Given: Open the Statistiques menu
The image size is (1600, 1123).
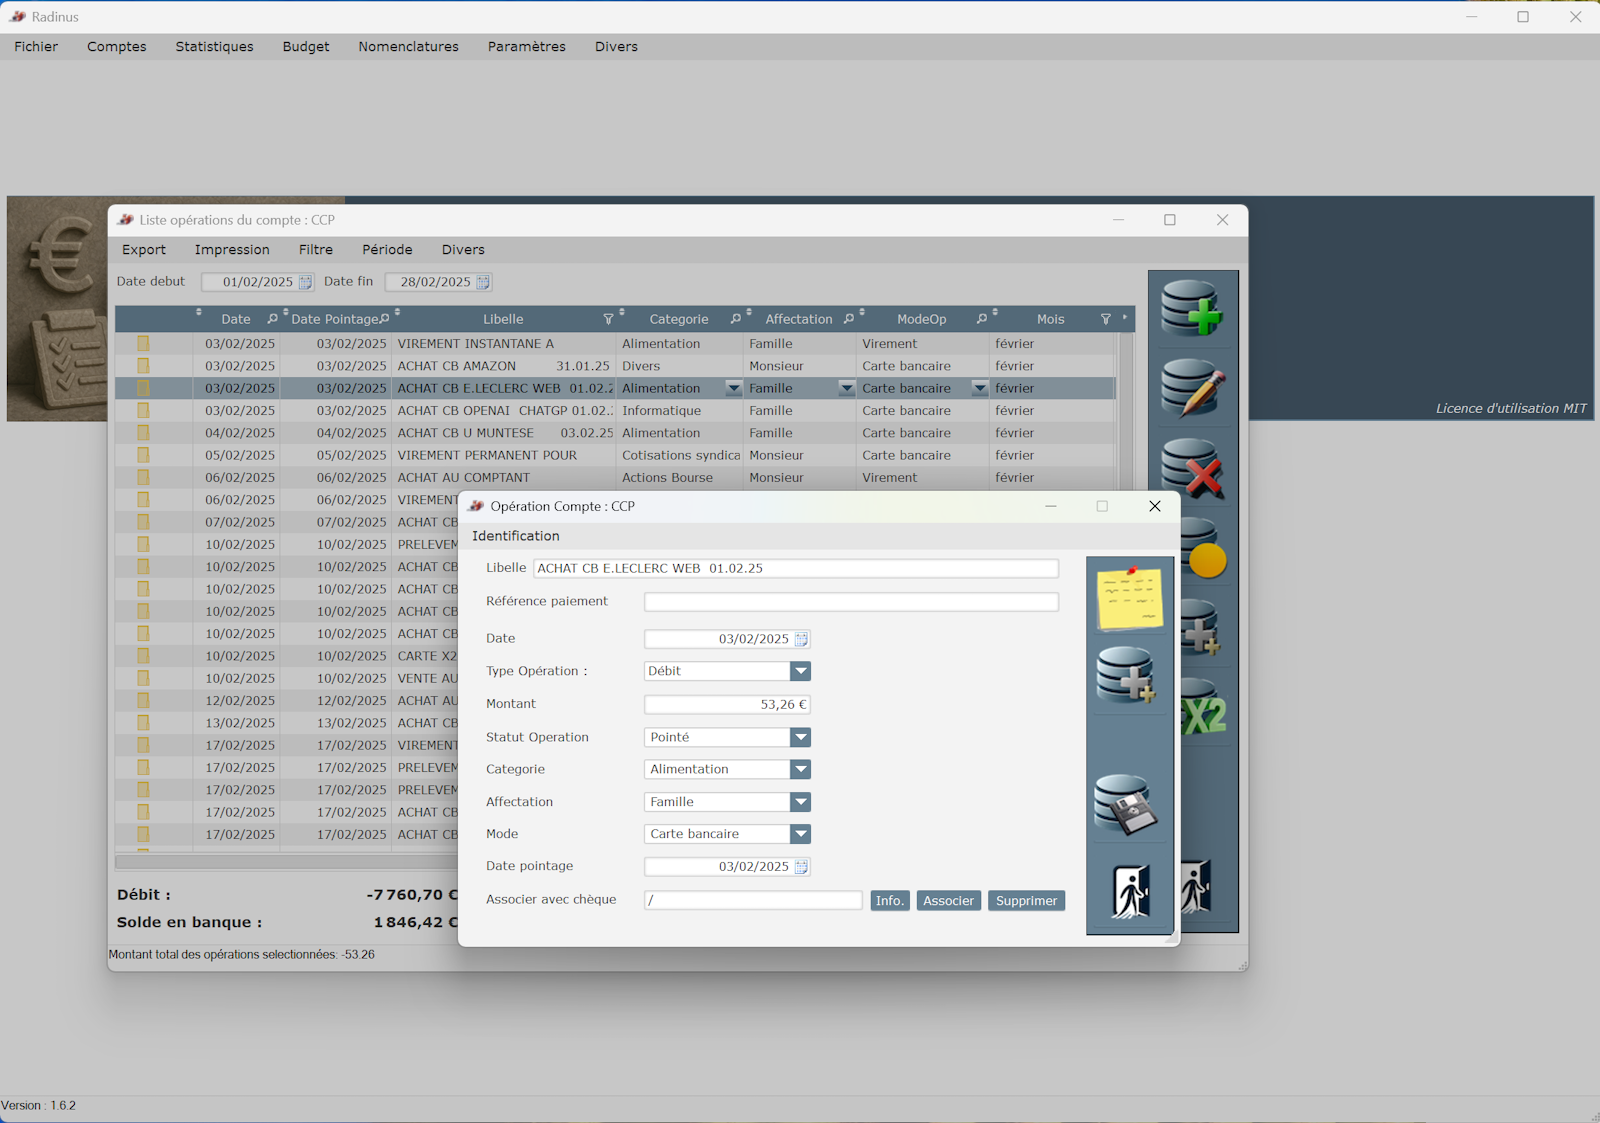Looking at the screenshot, I should pyautogui.click(x=214, y=47).
